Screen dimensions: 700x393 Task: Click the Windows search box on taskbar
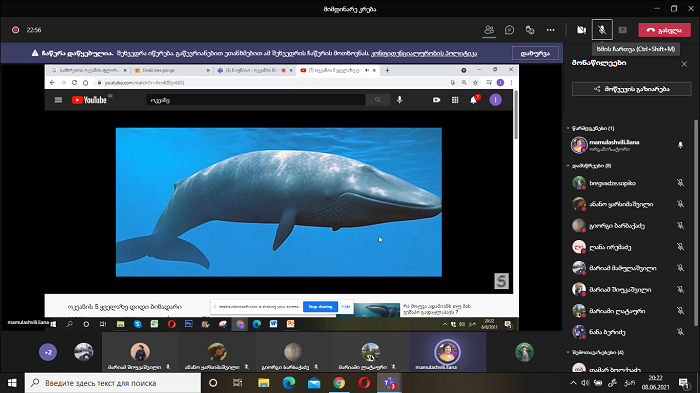(112, 383)
